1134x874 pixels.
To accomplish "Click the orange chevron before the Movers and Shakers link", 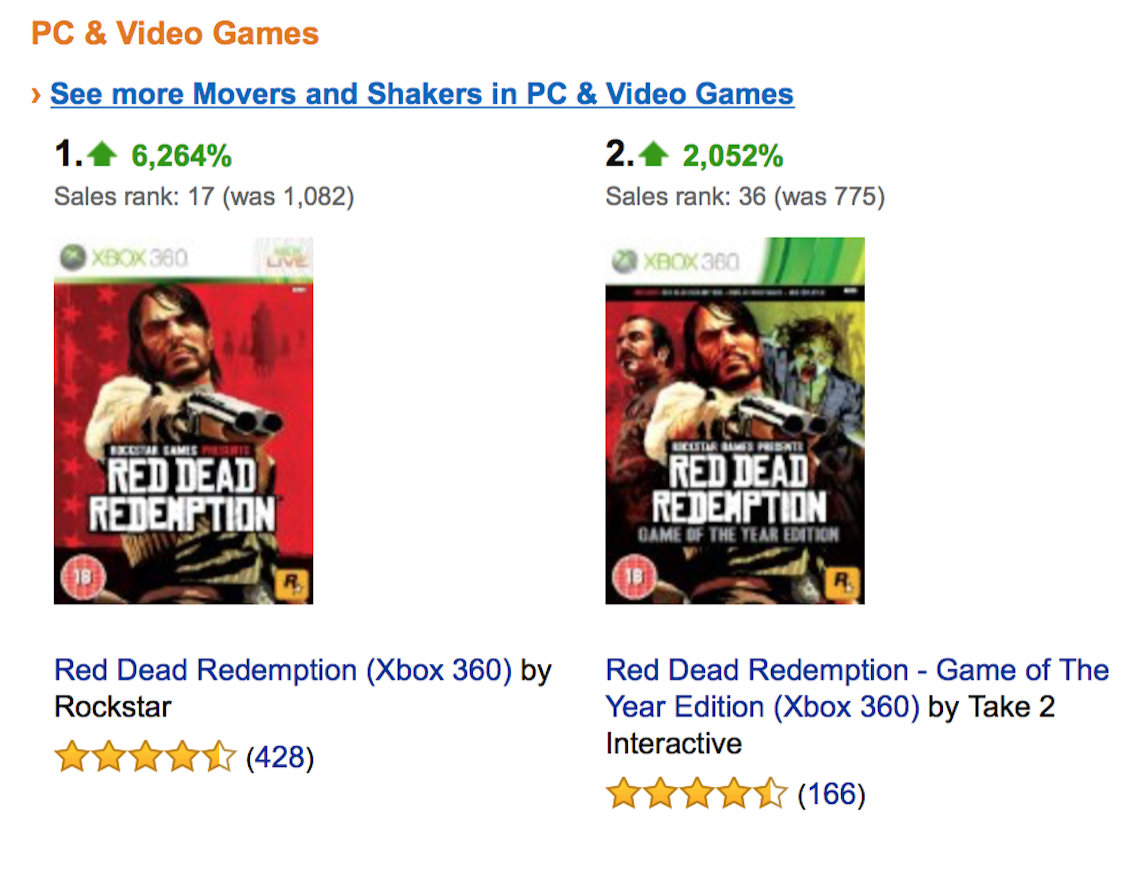I will pyautogui.click(x=37, y=94).
